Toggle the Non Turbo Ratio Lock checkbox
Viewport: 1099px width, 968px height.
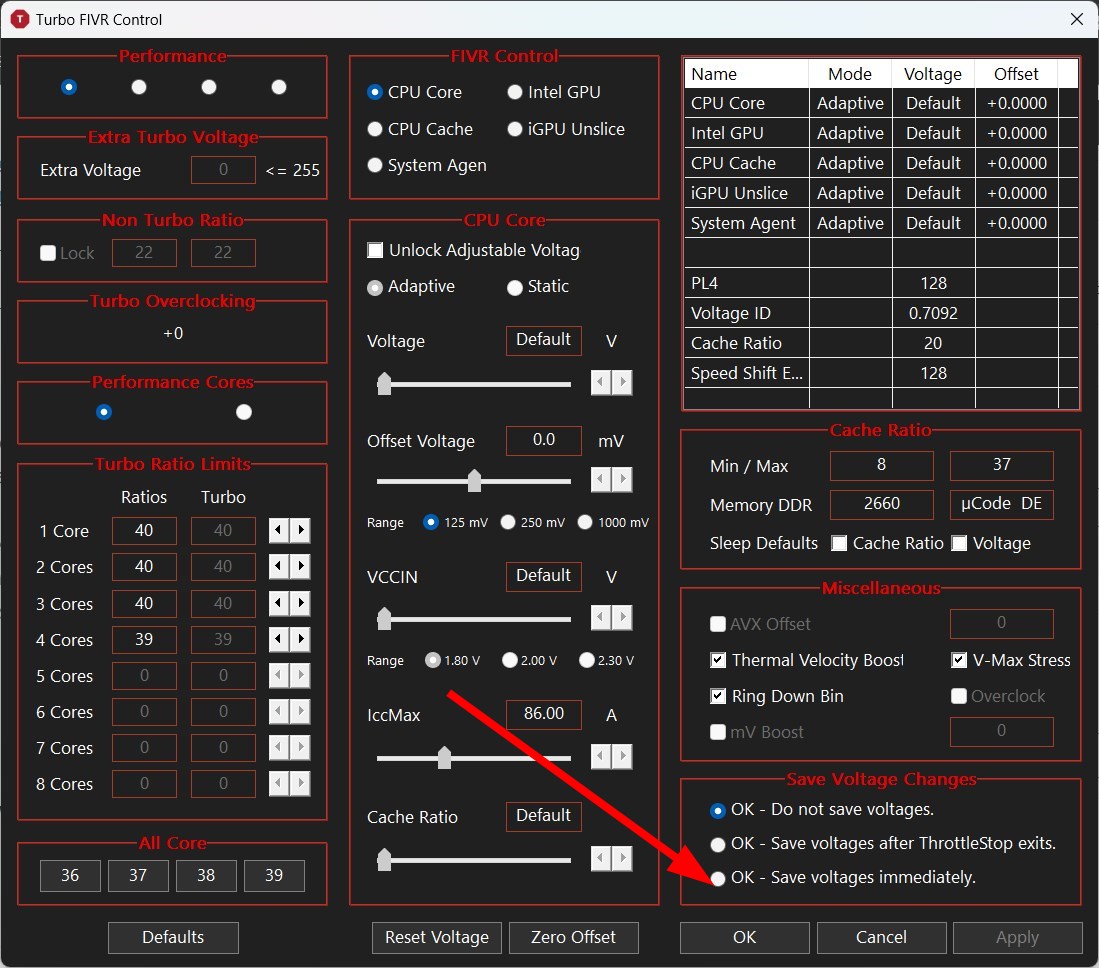48,253
